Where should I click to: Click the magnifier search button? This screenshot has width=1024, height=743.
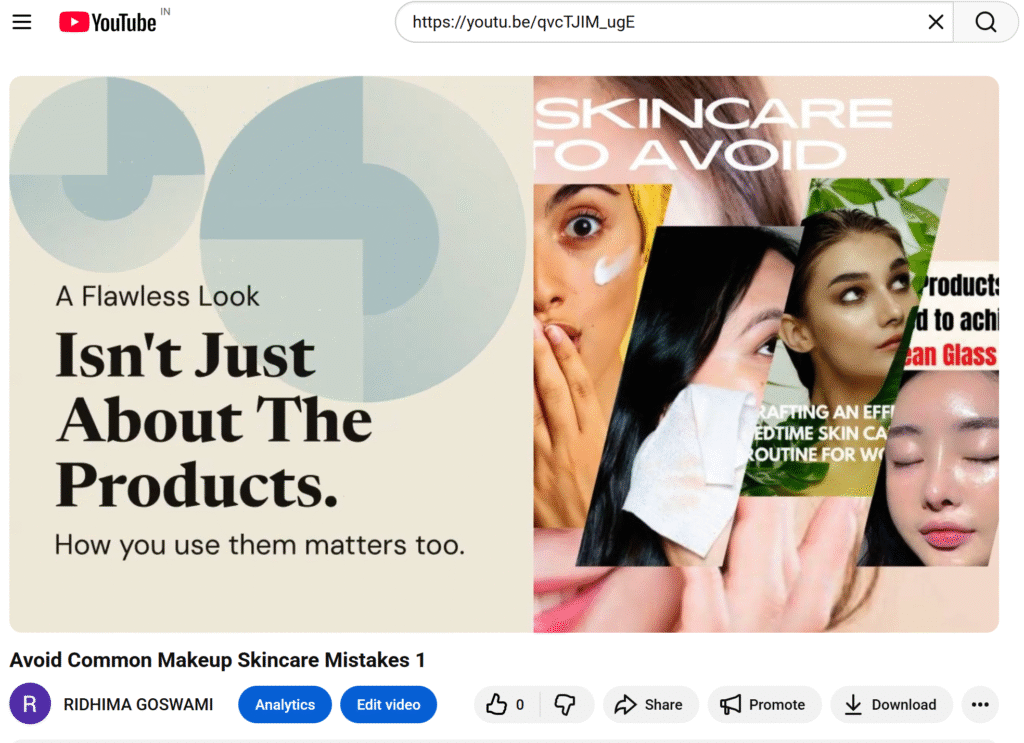(x=985, y=22)
